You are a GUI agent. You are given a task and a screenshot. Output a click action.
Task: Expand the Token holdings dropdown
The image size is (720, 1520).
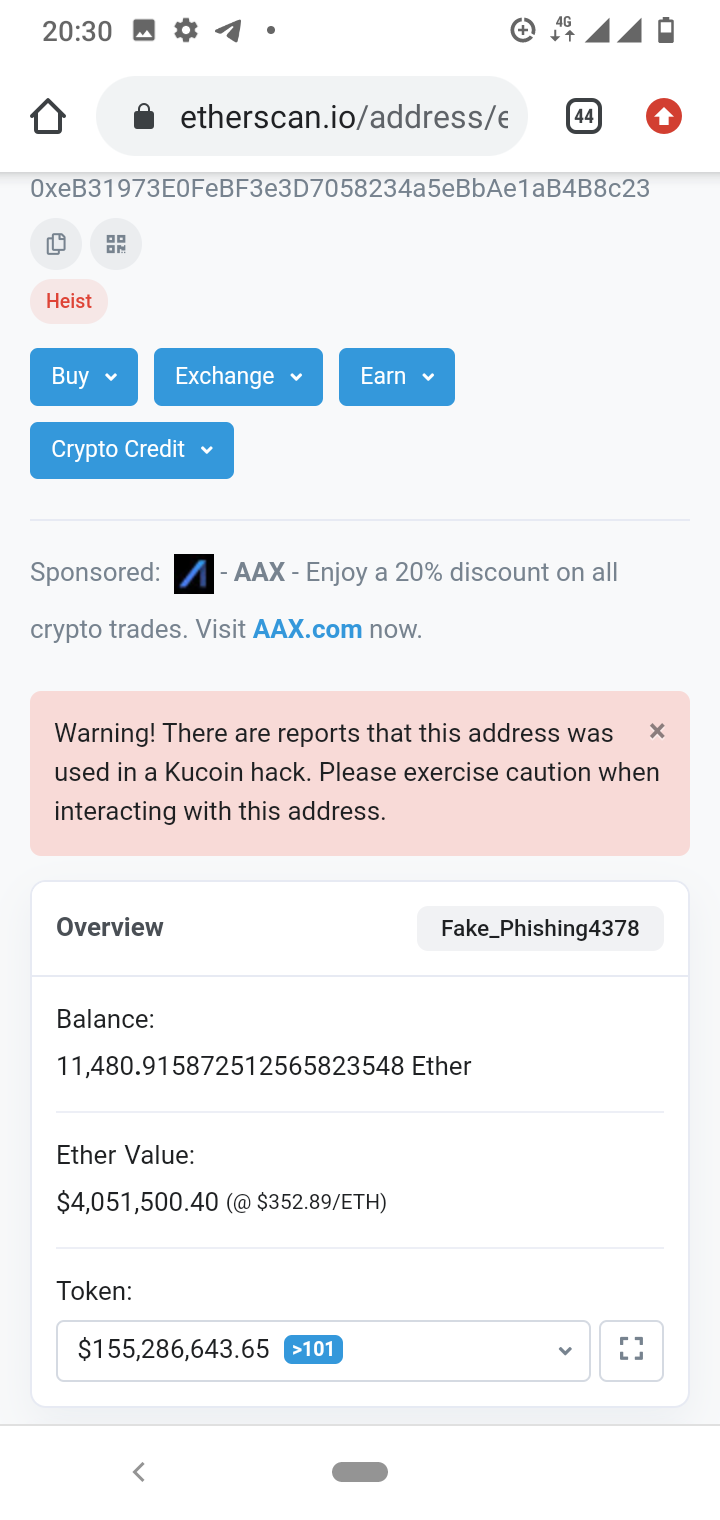(x=323, y=1350)
